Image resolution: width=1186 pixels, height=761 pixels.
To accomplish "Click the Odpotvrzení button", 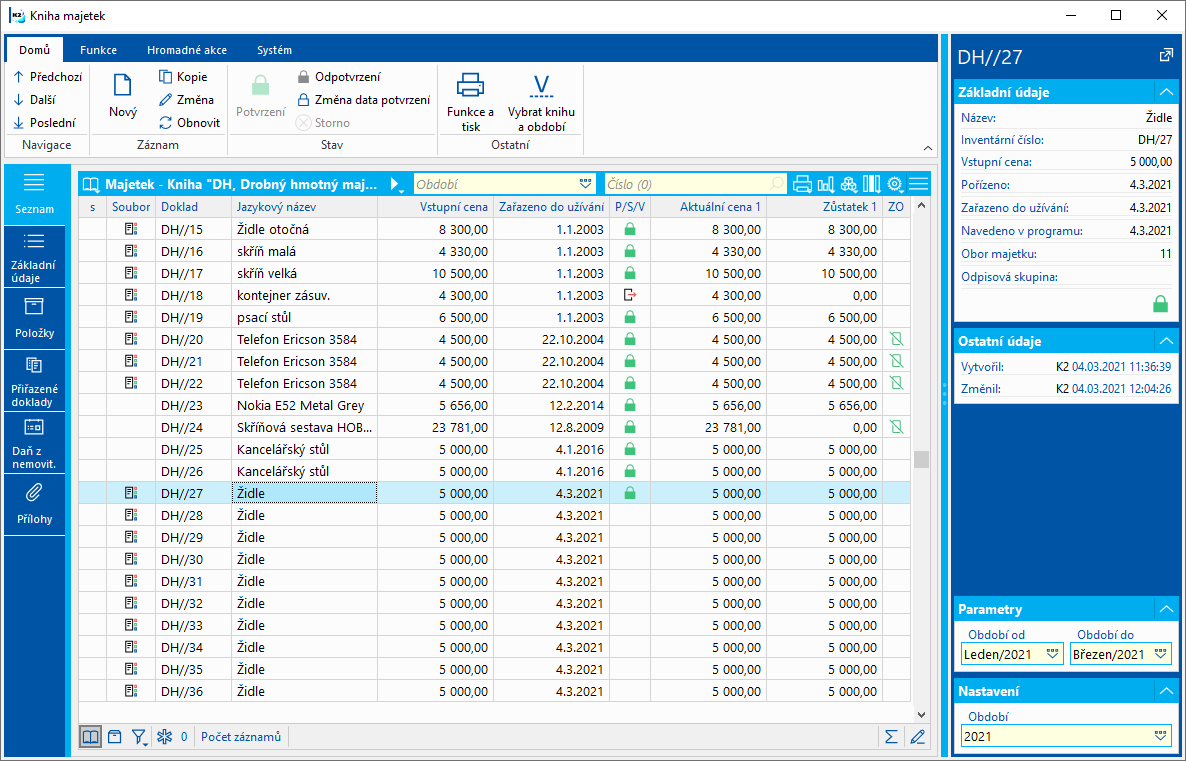I will [338, 77].
